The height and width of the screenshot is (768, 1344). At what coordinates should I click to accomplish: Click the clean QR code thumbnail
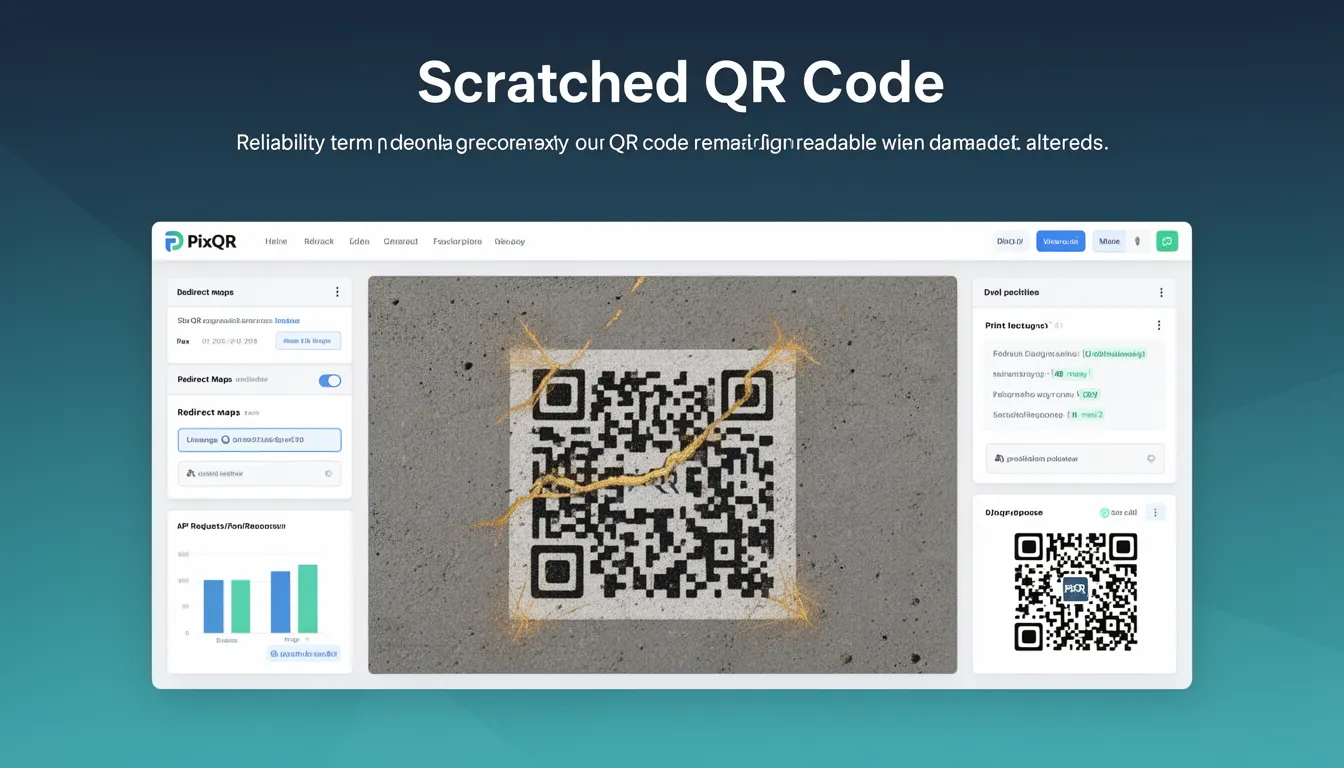1075,592
